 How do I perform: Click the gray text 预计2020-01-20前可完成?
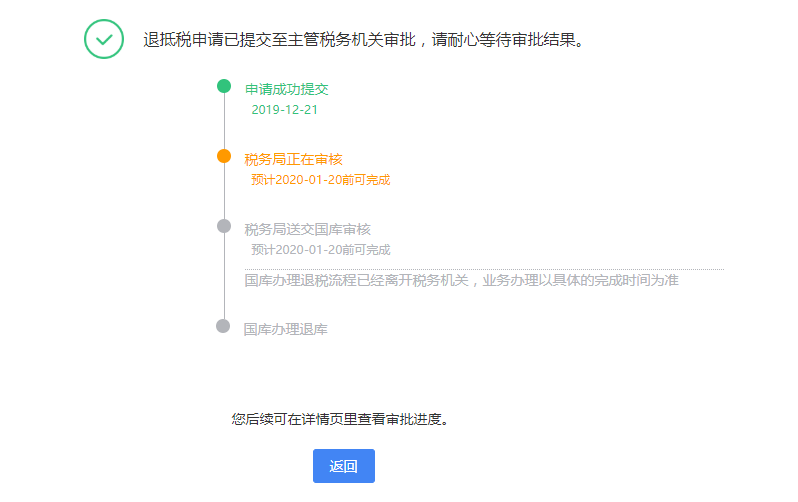(321, 250)
